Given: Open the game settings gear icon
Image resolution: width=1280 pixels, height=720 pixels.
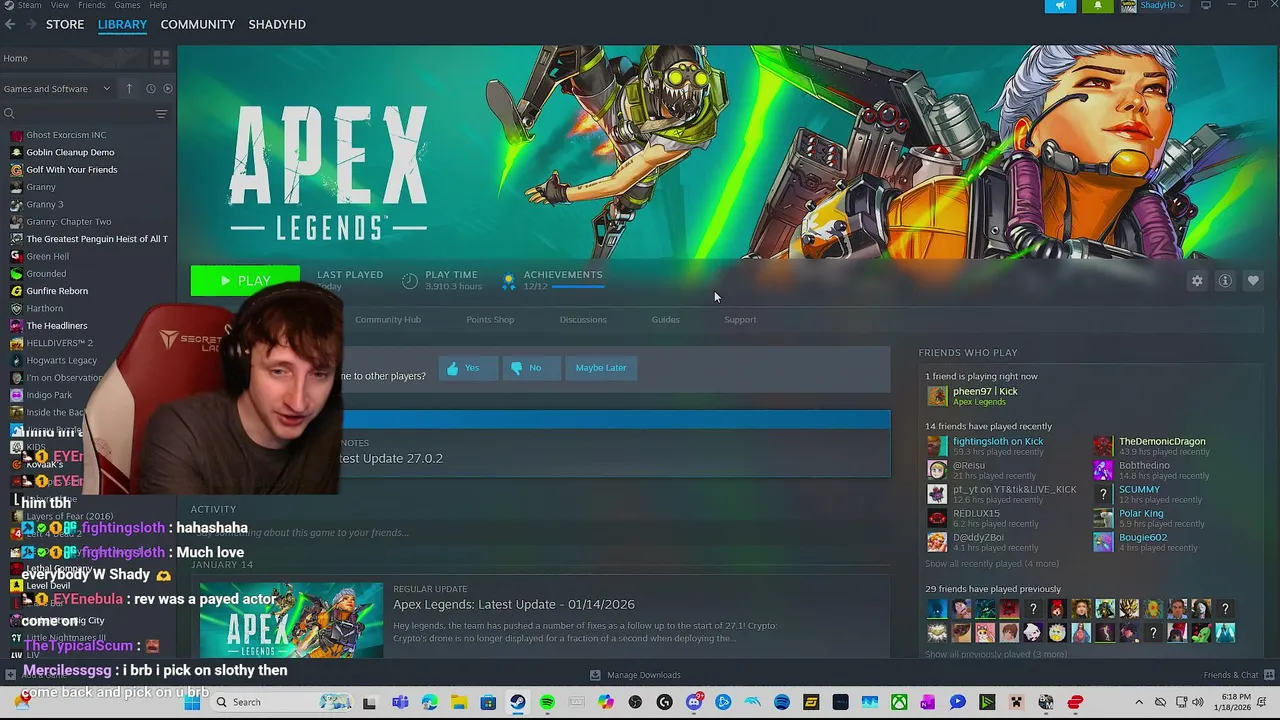Looking at the screenshot, I should pos(1197,281).
